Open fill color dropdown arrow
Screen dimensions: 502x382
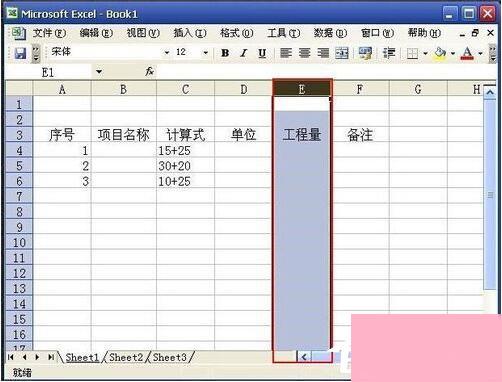453,53
